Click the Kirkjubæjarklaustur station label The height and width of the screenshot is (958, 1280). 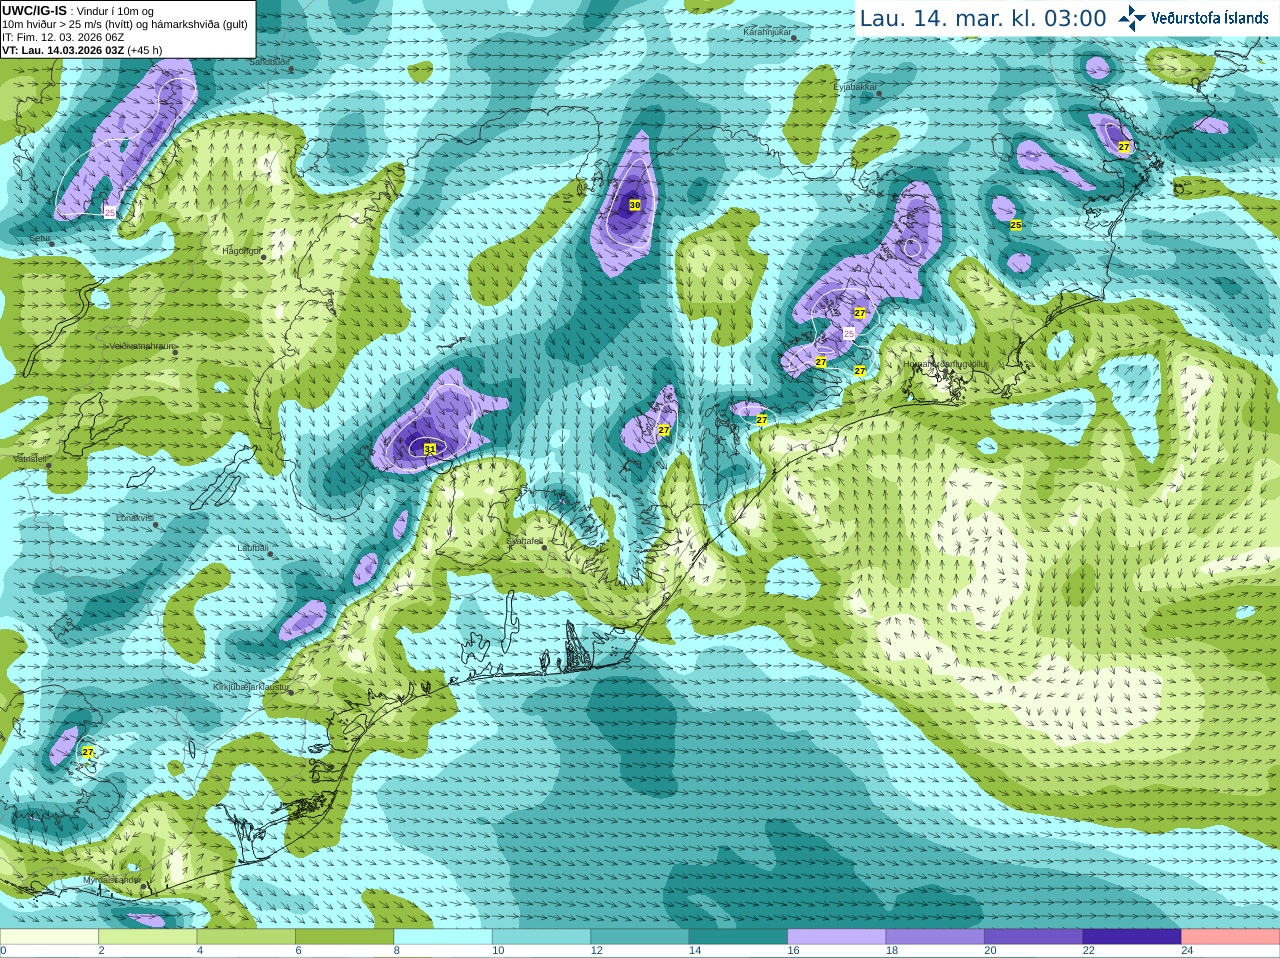pyautogui.click(x=251, y=688)
